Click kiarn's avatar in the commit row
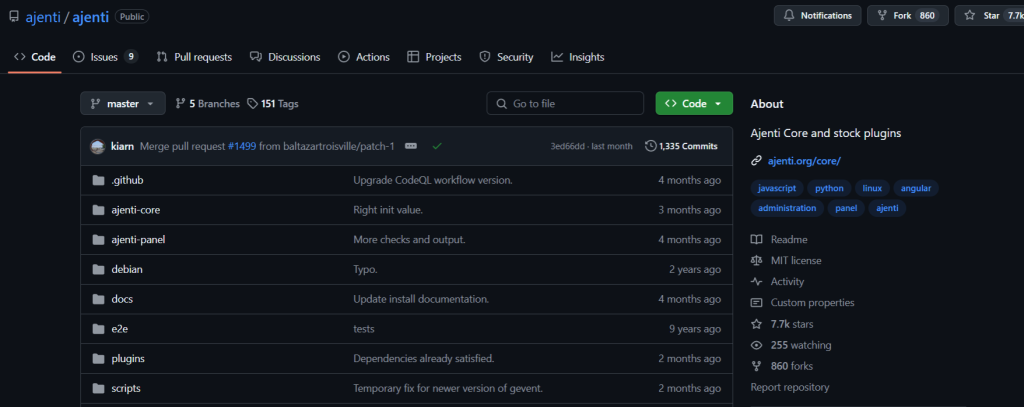Screen dimensions: 1024x407 (97, 146)
